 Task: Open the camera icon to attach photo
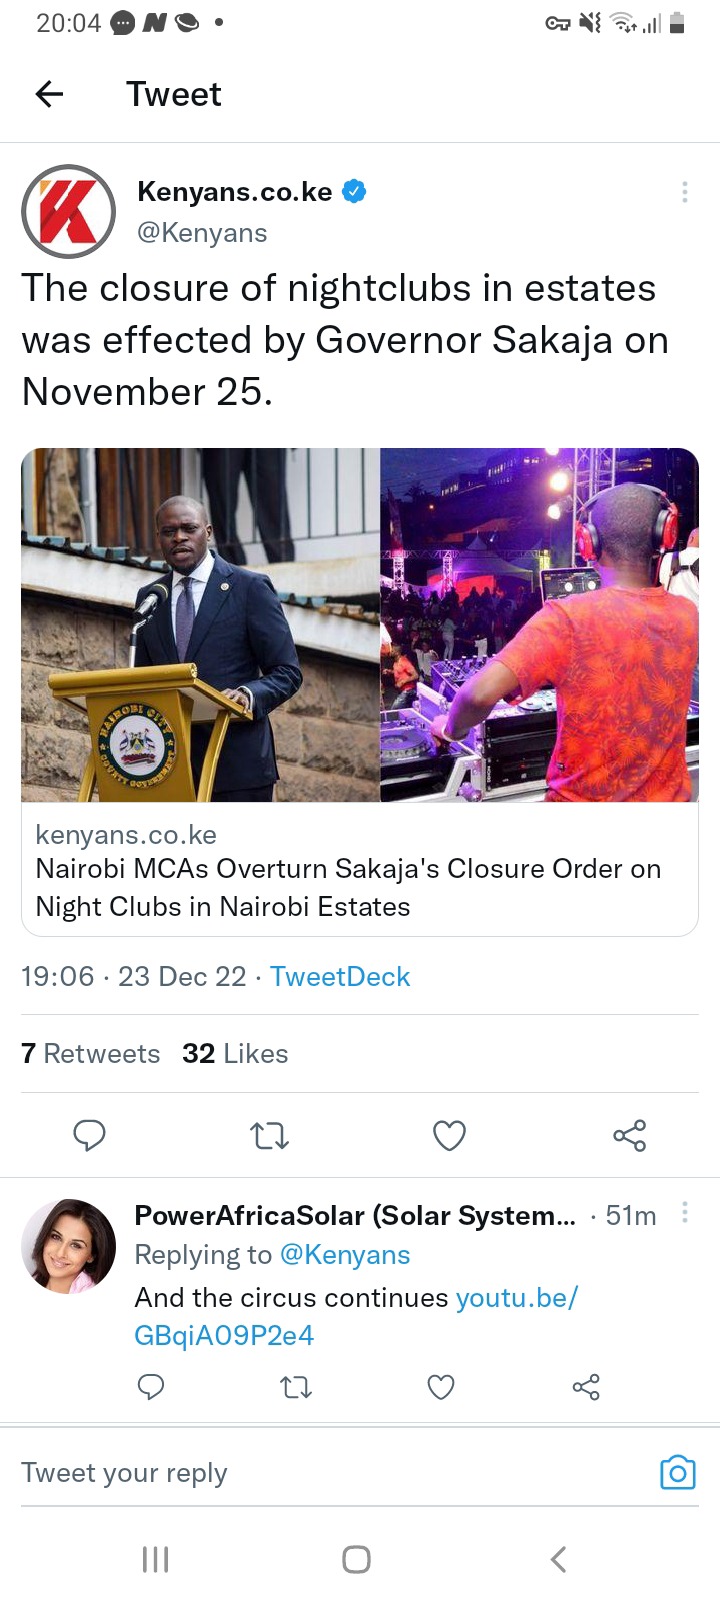[677, 1472]
